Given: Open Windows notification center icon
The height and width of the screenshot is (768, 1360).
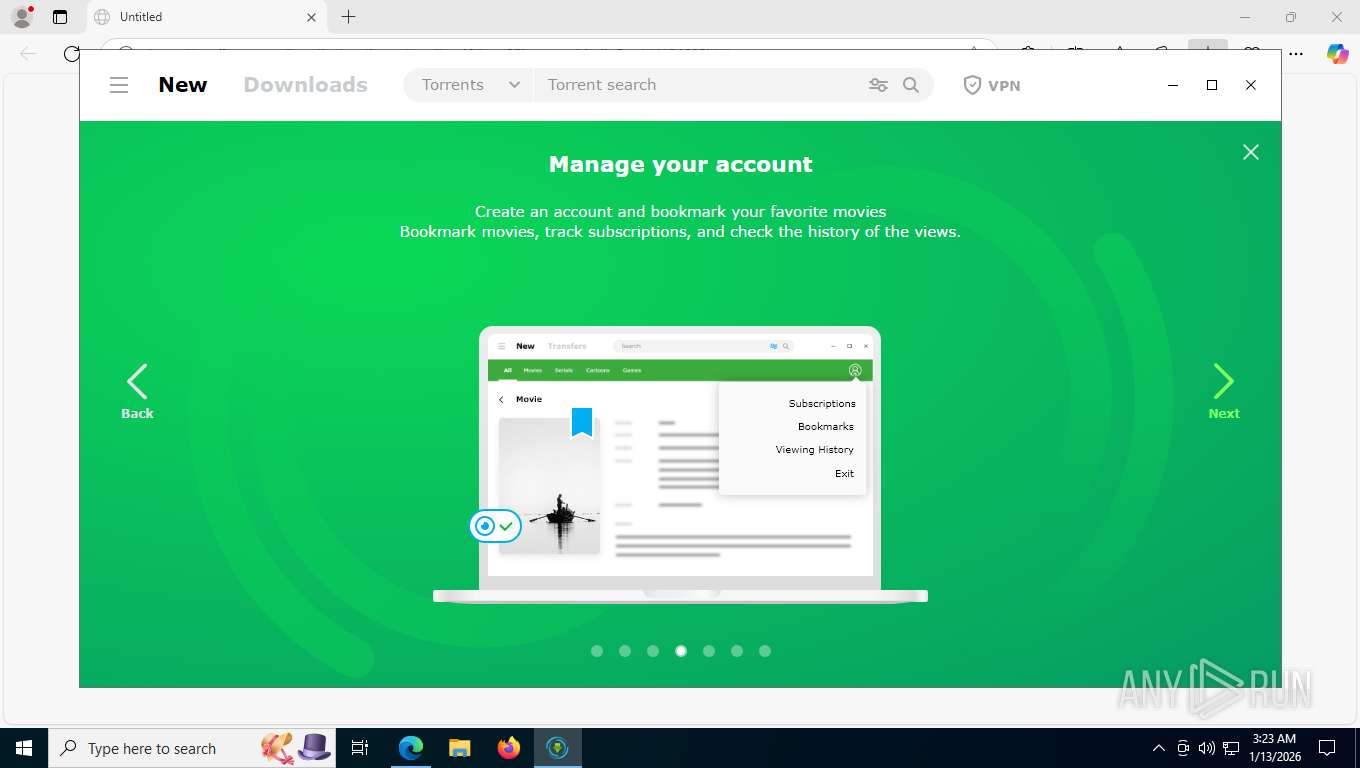Looking at the screenshot, I should pos(1327,748).
